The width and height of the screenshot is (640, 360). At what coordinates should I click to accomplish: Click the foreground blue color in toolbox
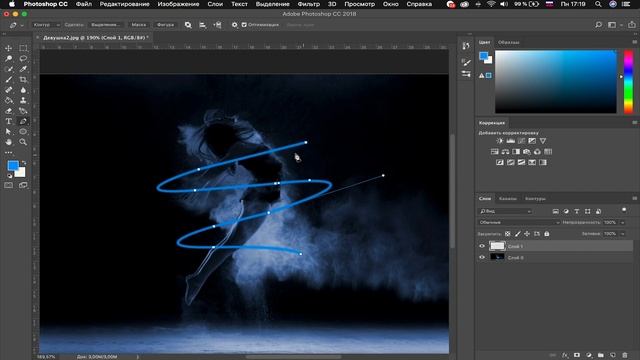coord(13,165)
